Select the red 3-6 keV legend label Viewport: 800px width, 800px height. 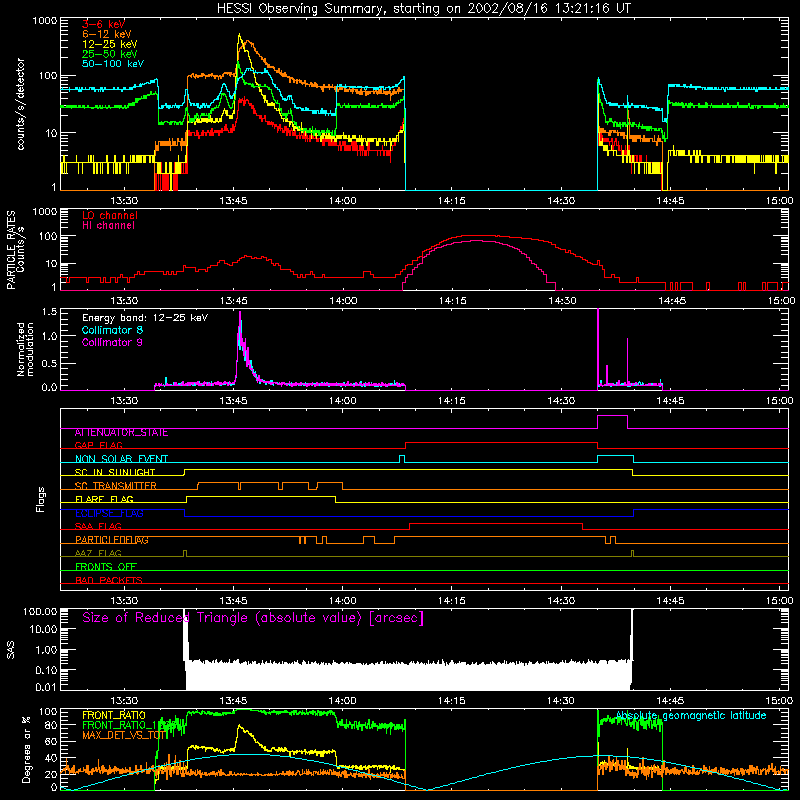tap(104, 24)
